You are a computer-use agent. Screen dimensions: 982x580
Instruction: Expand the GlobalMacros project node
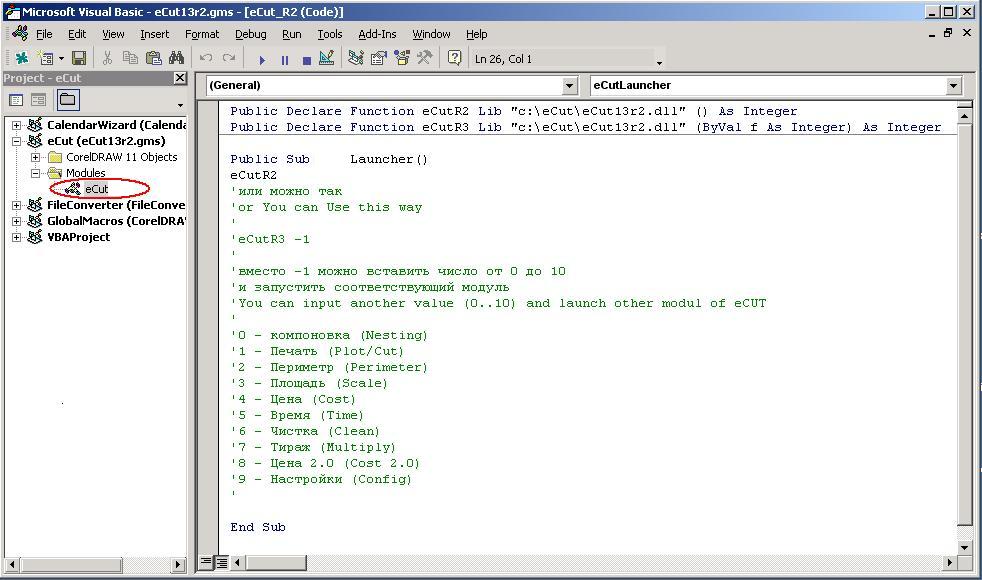point(16,221)
